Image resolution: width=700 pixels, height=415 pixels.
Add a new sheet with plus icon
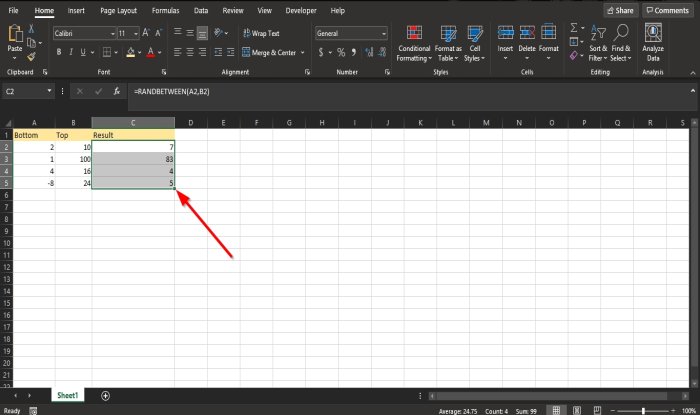105,396
